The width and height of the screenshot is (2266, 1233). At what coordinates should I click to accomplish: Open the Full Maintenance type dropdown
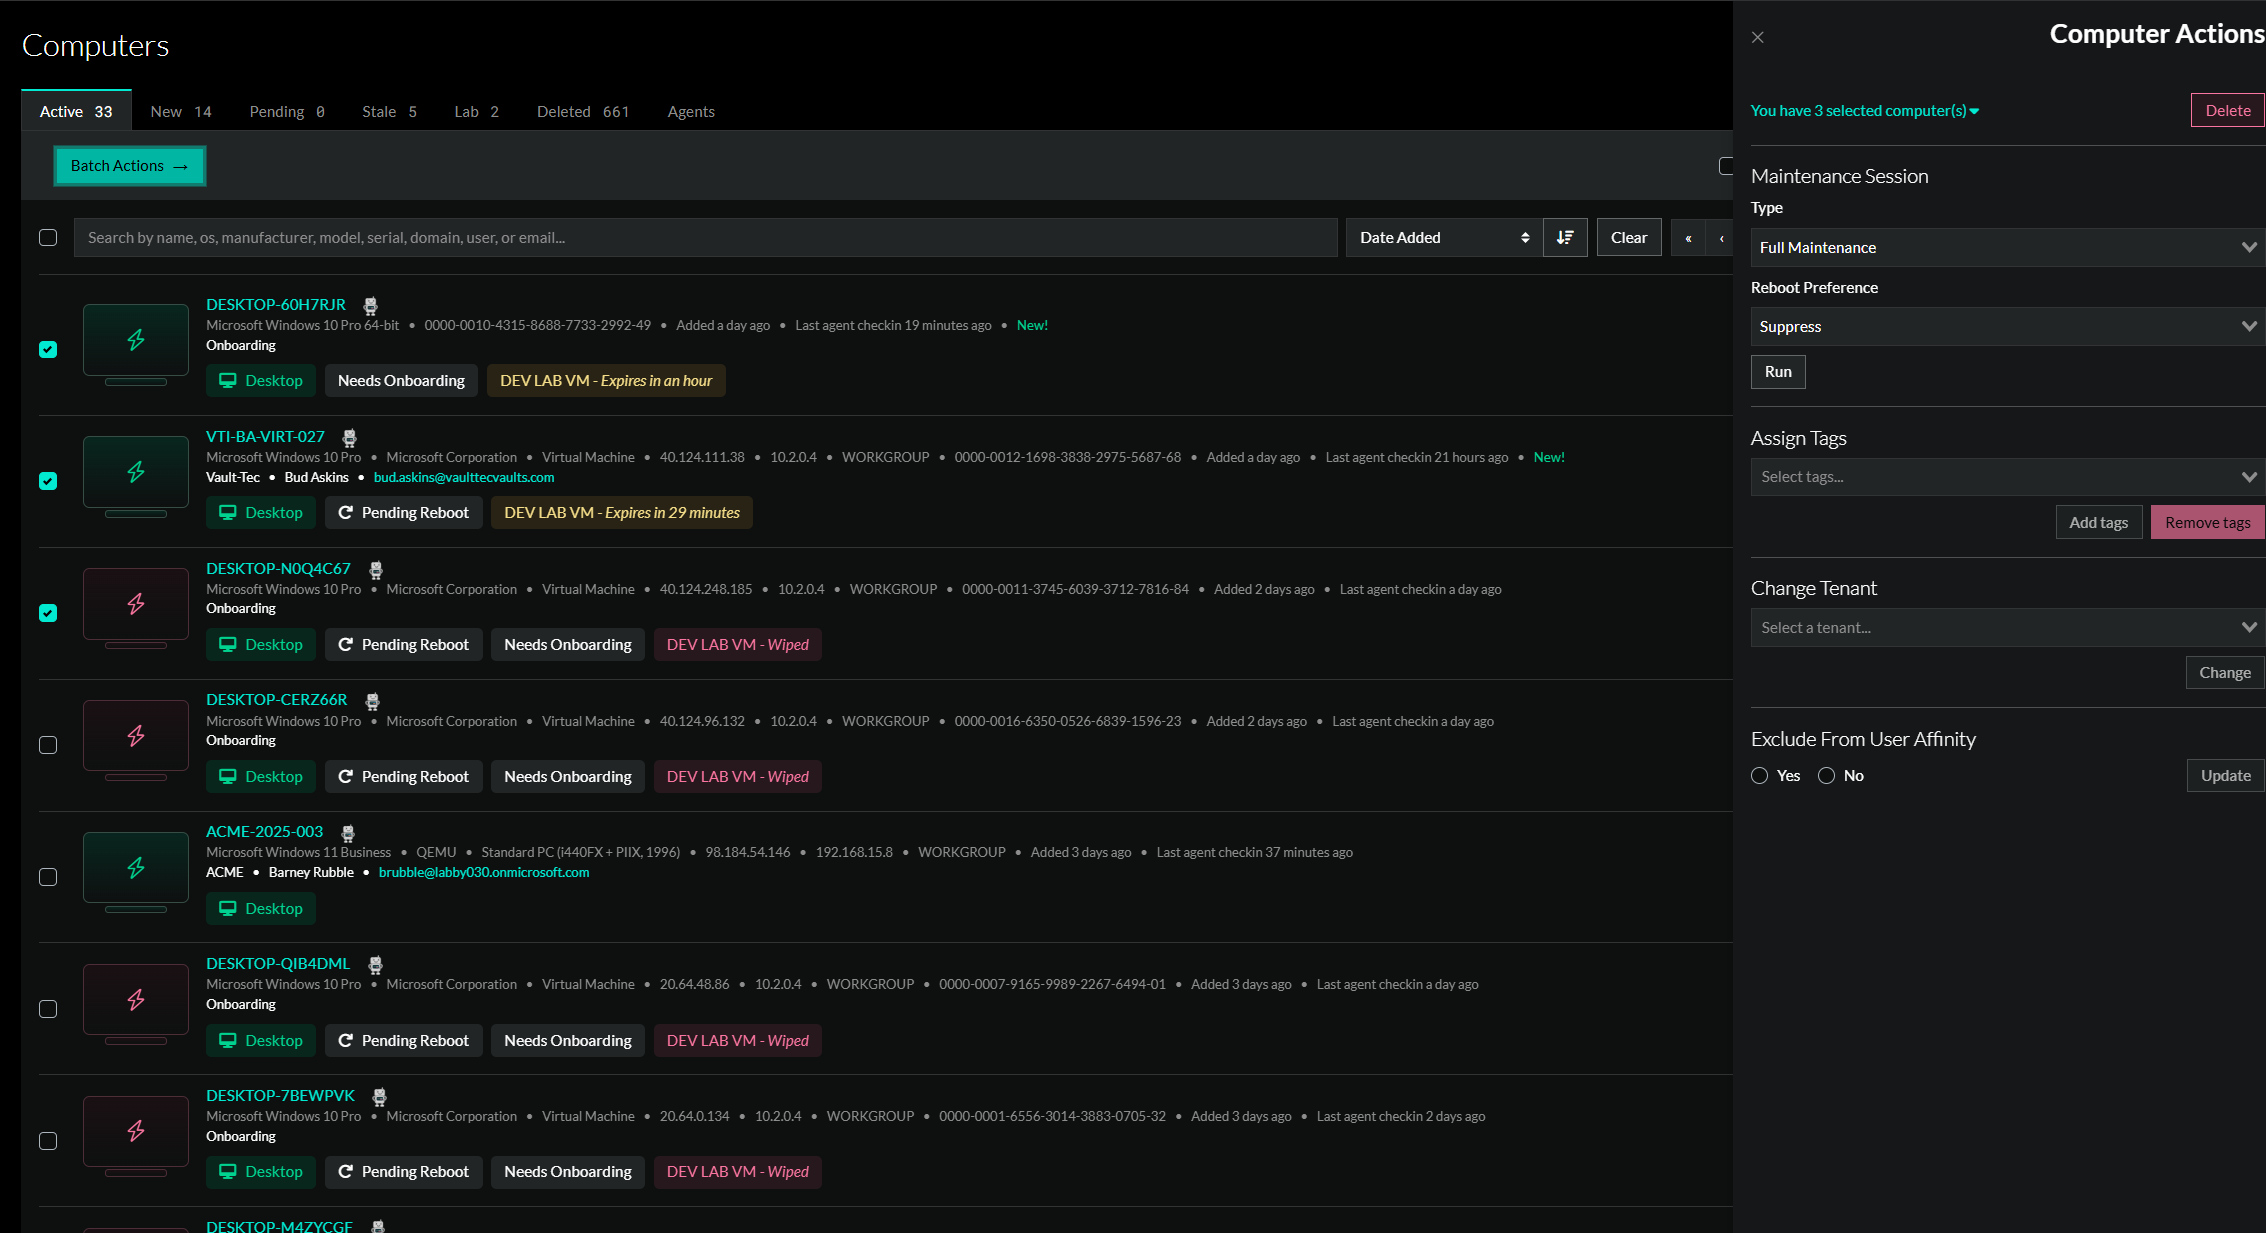[2008, 248]
